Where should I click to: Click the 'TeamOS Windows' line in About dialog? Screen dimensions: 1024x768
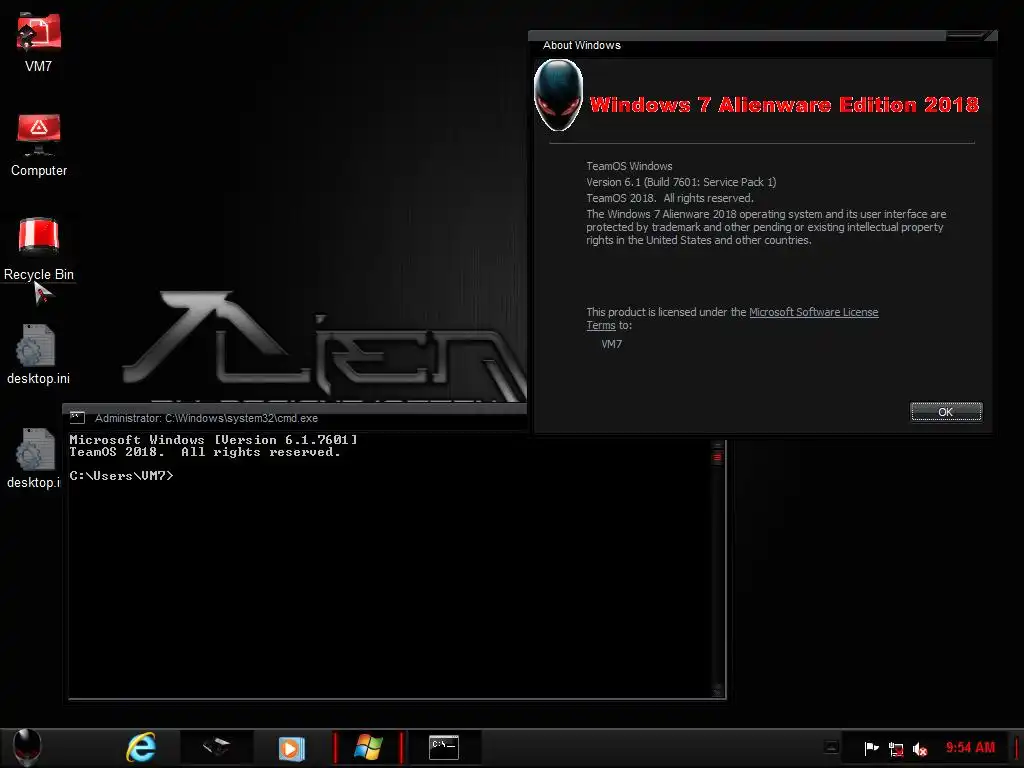(x=629, y=166)
